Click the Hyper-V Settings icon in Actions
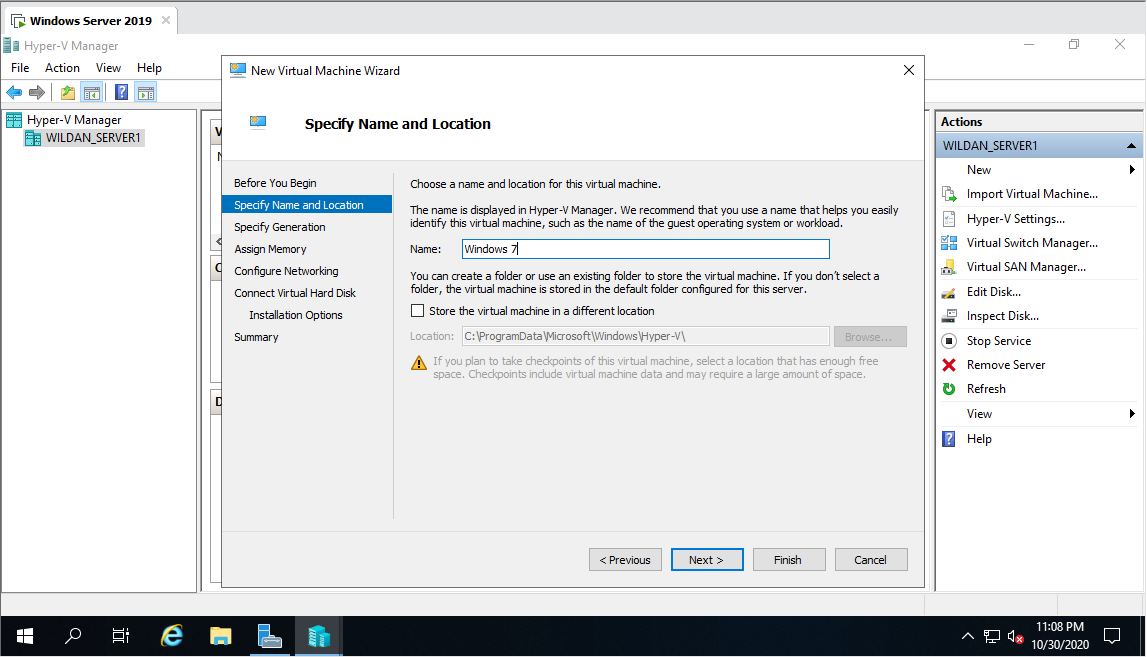Screen dimensions: 1147x657 point(949,219)
